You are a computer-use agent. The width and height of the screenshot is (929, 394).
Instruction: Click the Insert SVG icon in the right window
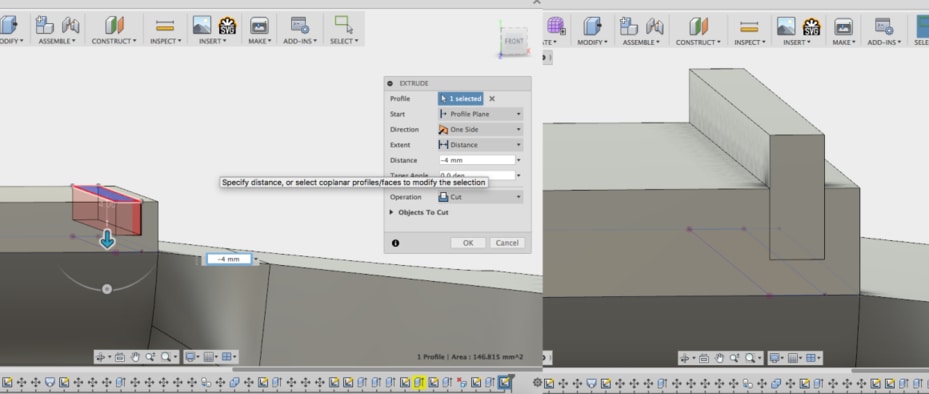812,26
